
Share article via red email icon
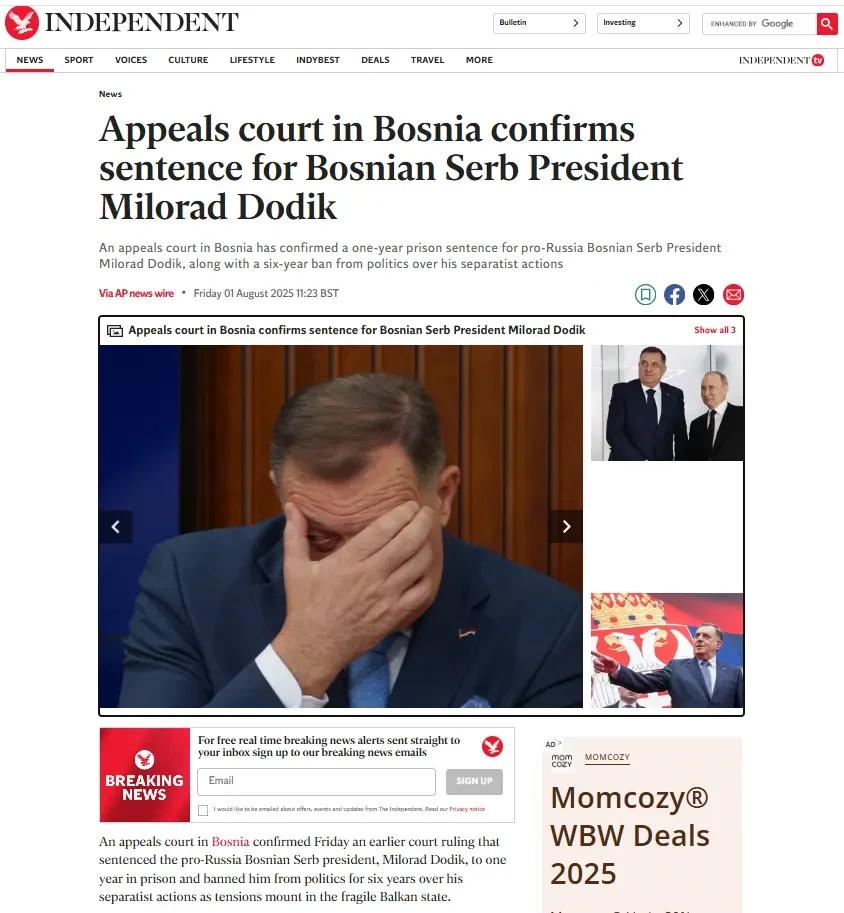pos(733,295)
